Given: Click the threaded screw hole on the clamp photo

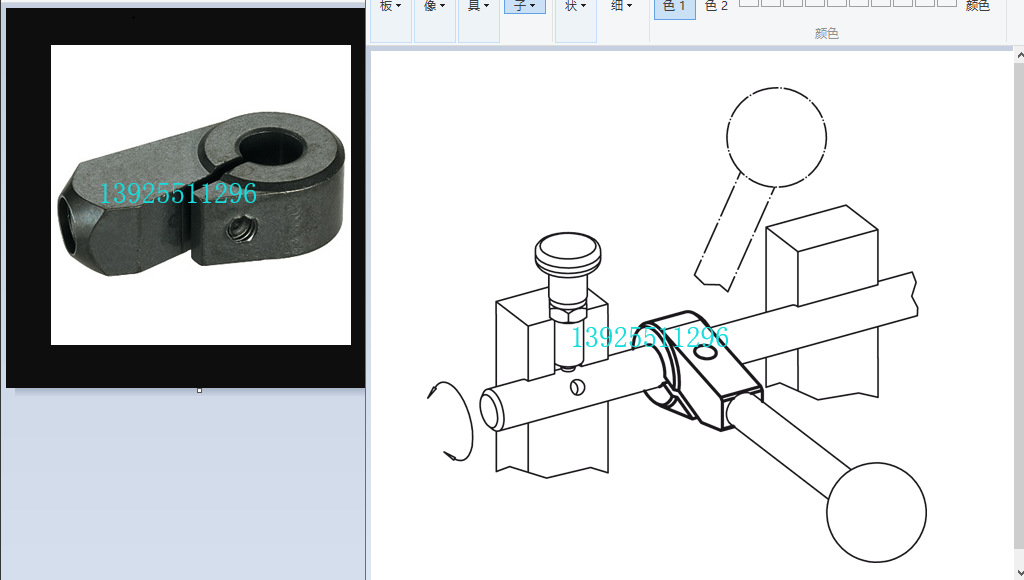Looking at the screenshot, I should click(240, 232).
